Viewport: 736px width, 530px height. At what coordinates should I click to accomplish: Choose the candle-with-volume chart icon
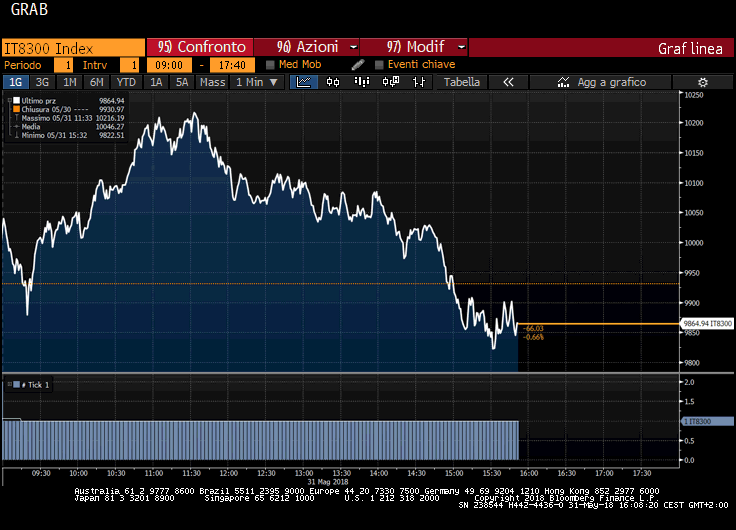coord(391,82)
